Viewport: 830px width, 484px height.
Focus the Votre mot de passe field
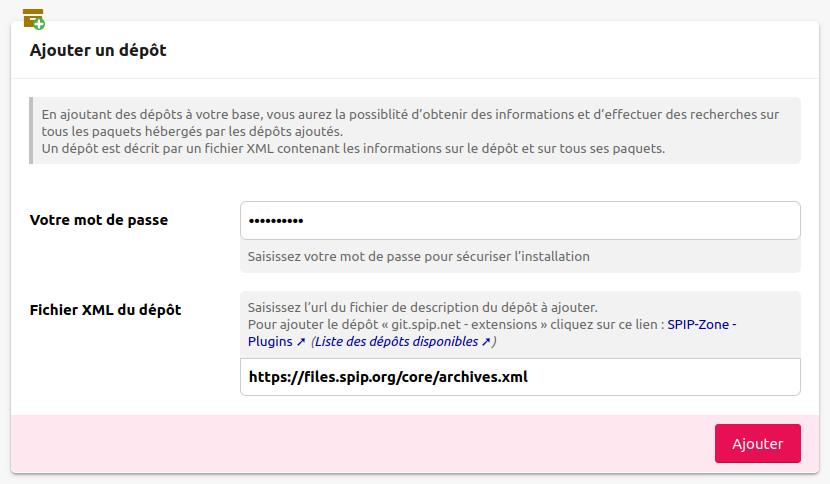pos(520,220)
